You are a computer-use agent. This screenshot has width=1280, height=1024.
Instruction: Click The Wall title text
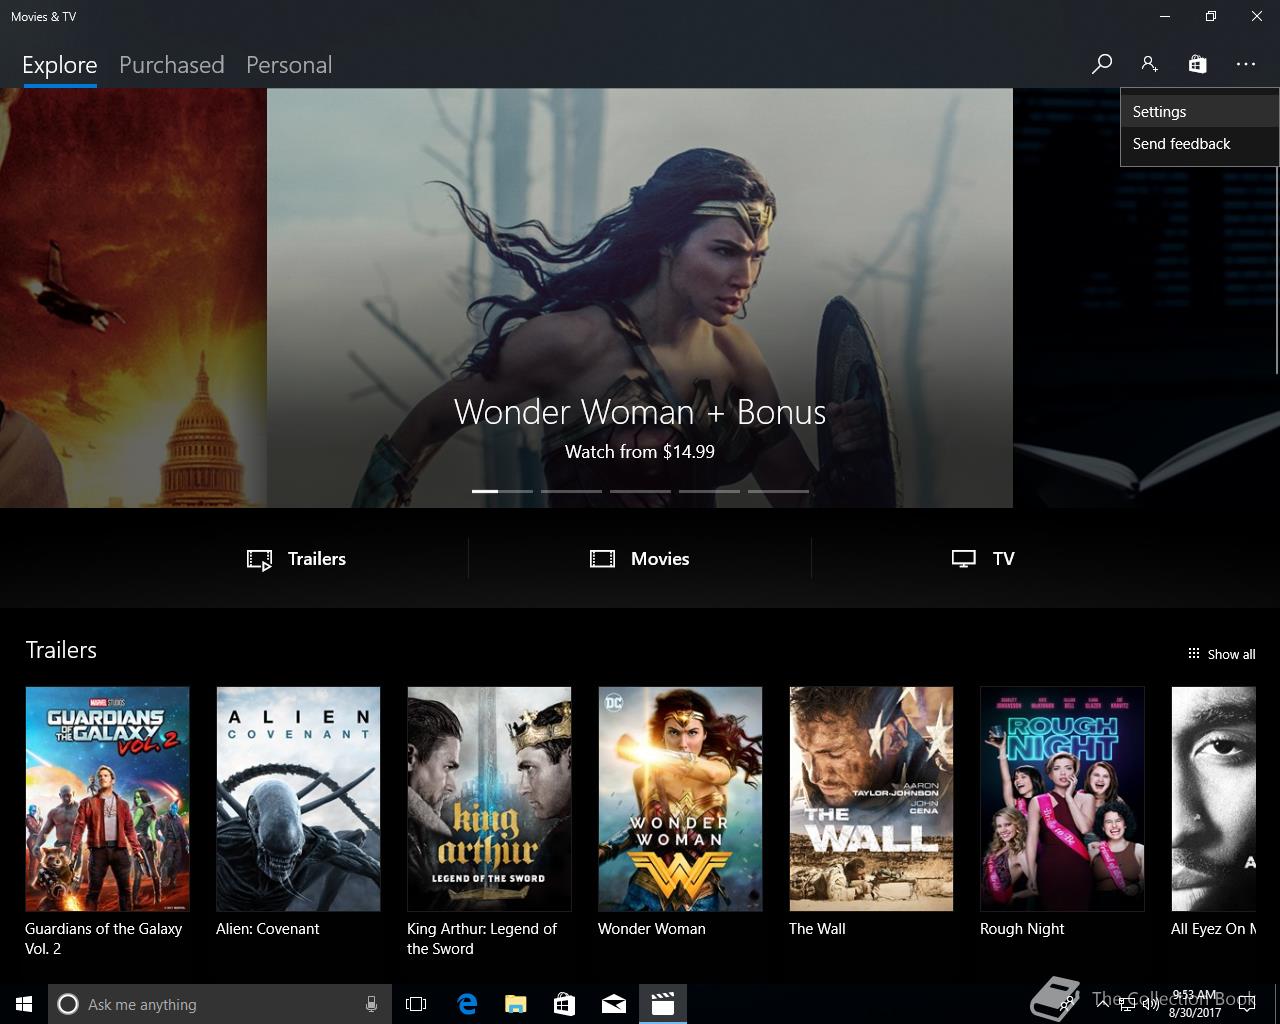pyautogui.click(x=817, y=929)
